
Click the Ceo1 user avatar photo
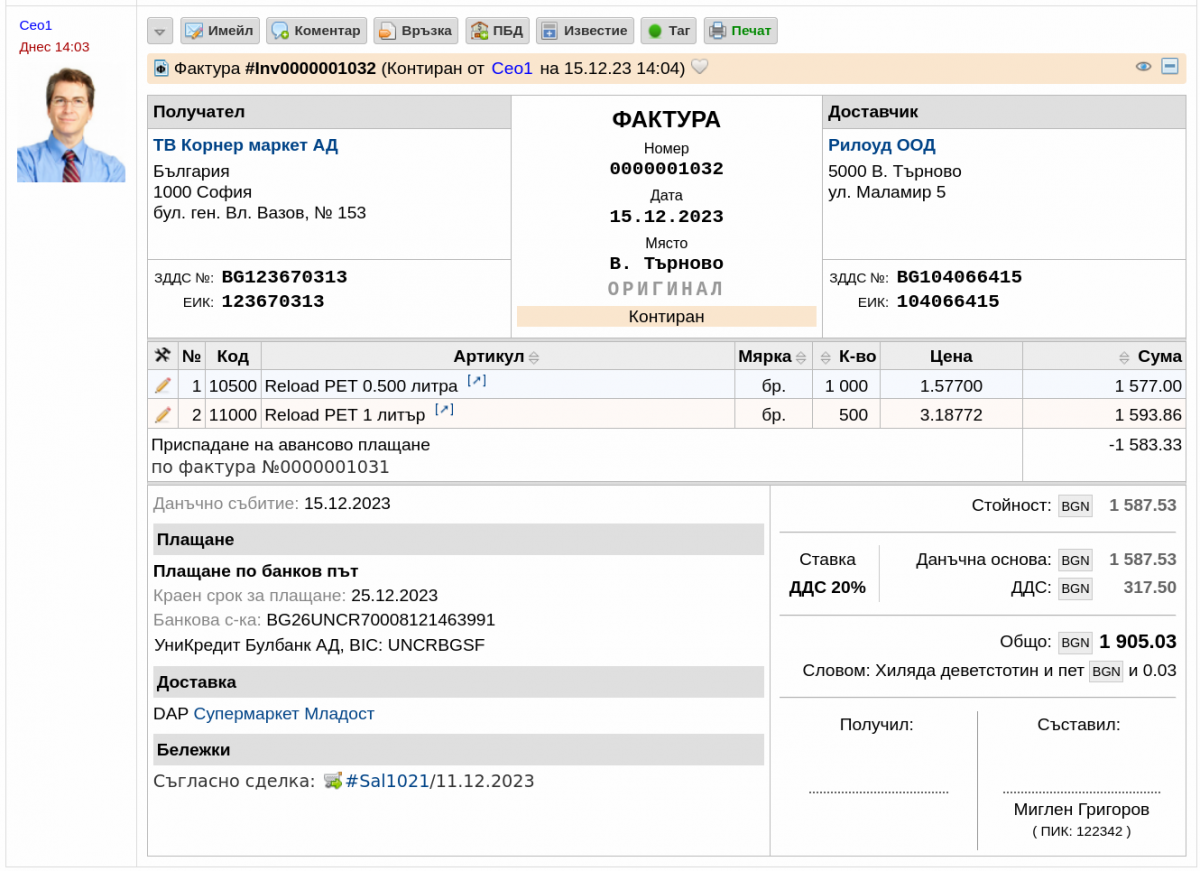click(71, 125)
